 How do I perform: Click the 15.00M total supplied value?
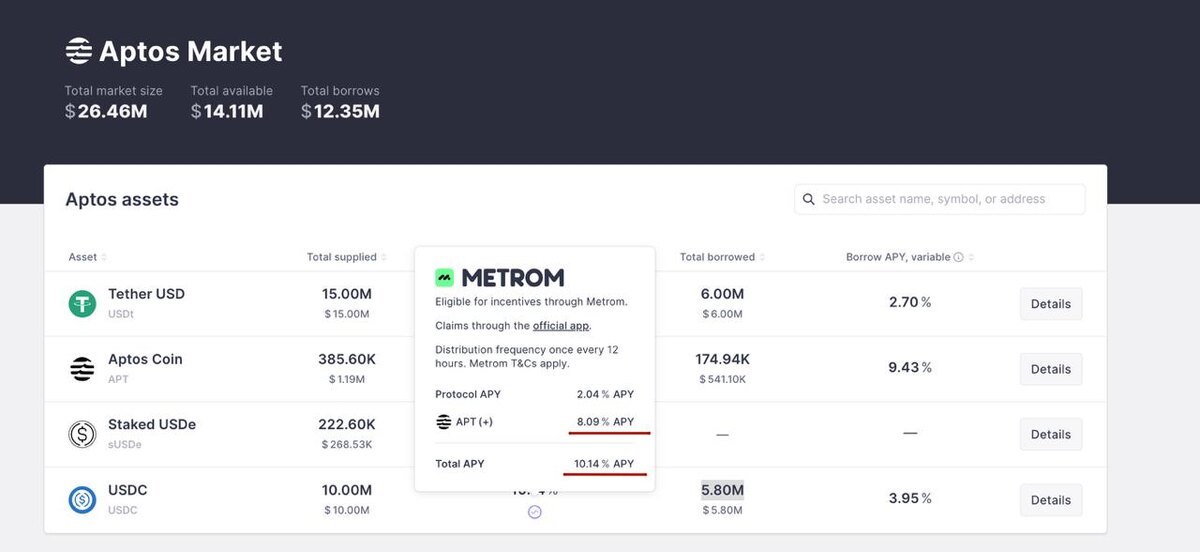tap(347, 294)
